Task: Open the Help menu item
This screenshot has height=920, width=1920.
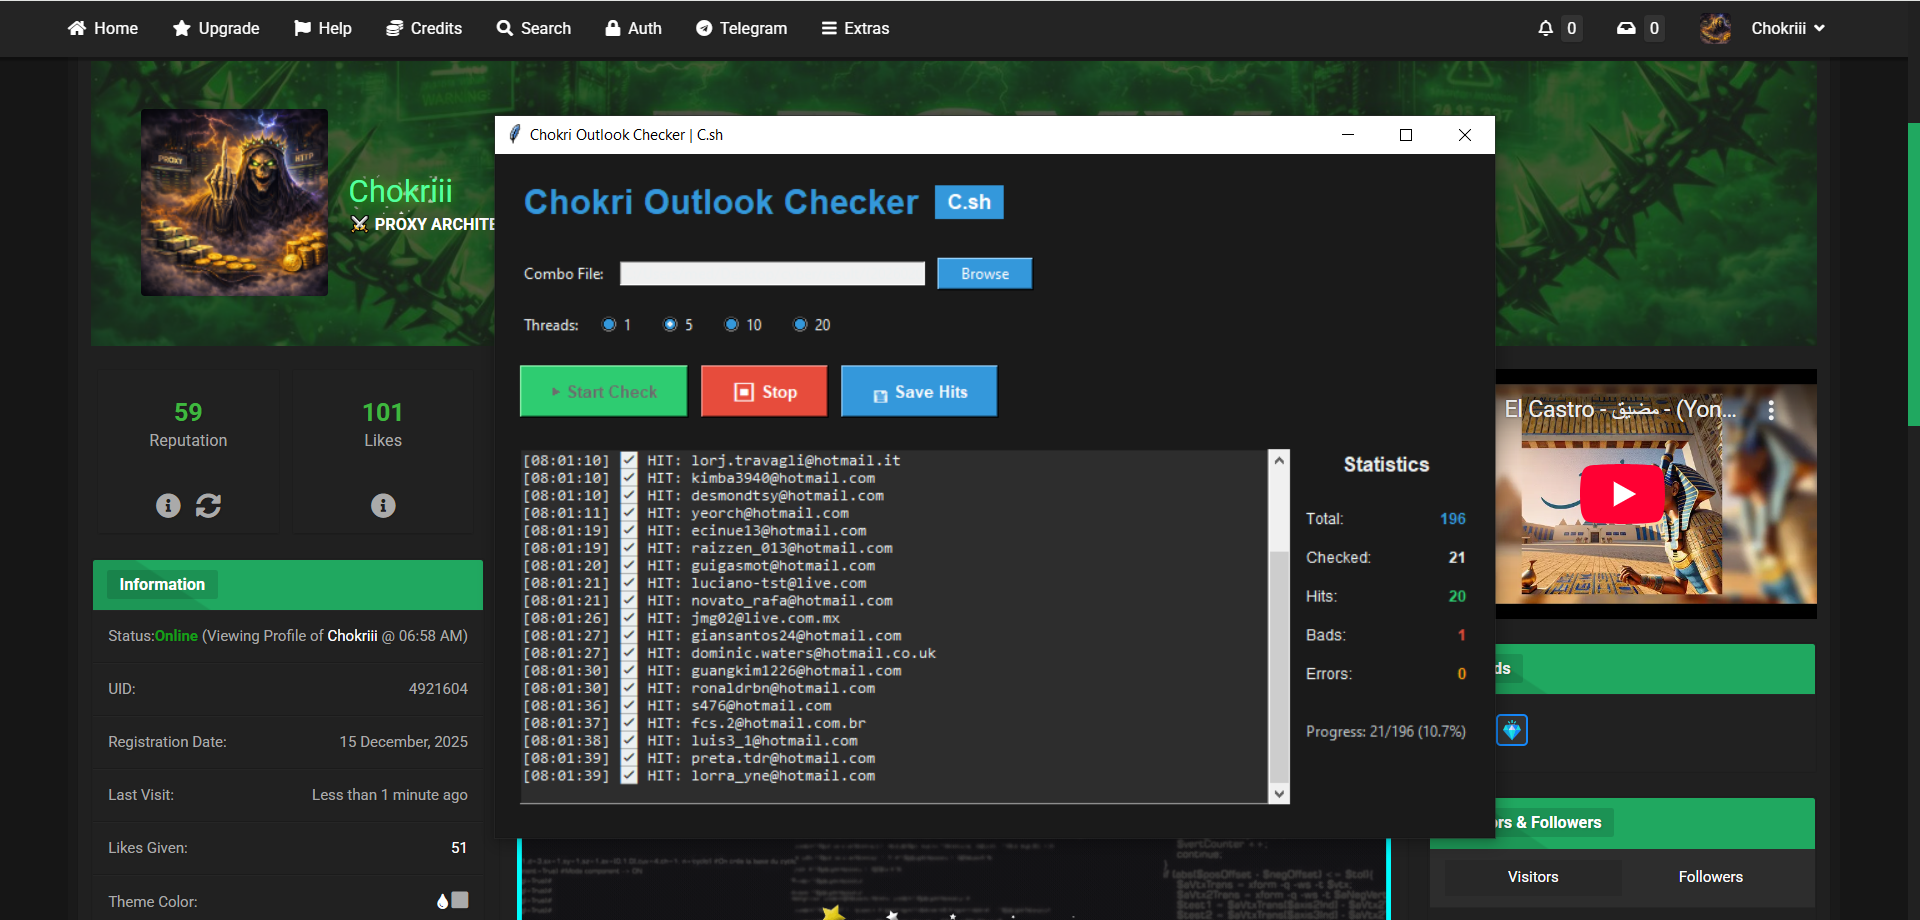Action: (x=323, y=28)
